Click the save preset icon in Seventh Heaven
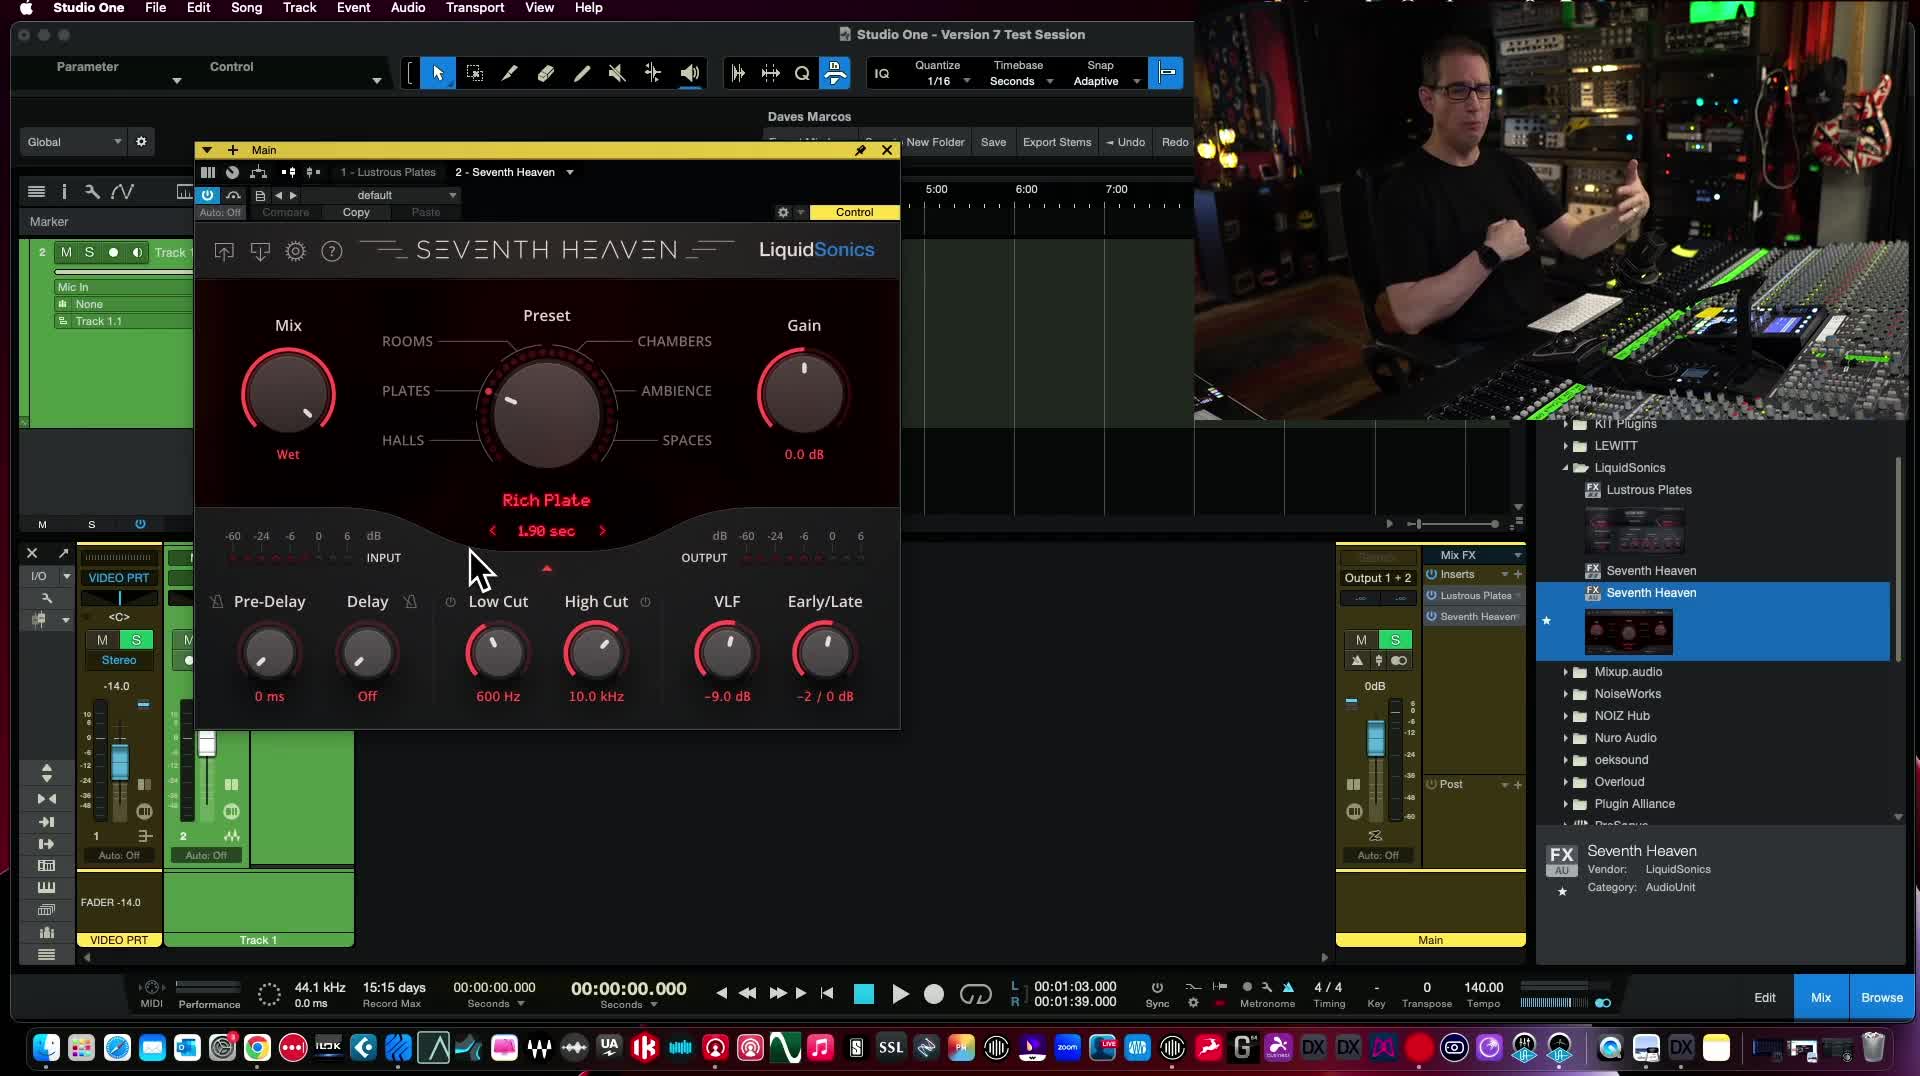 pos(260,251)
